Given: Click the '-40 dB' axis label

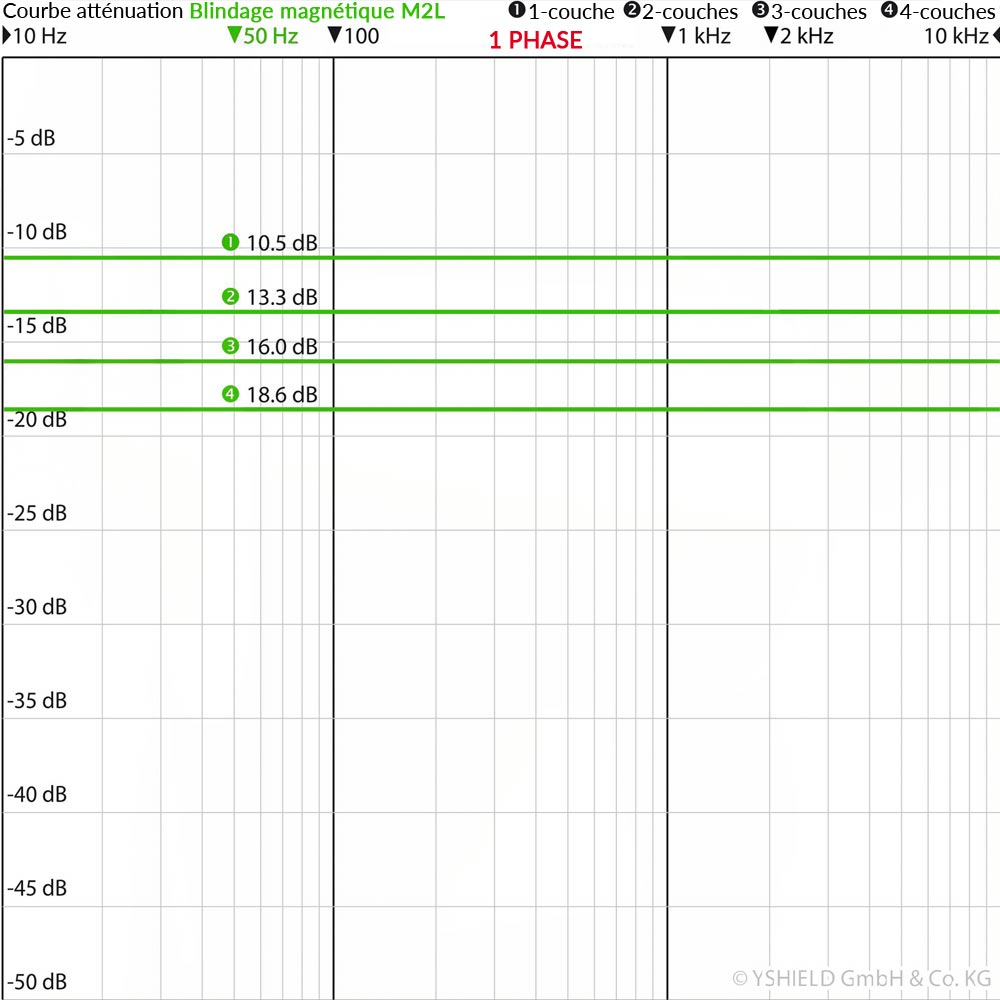Looking at the screenshot, I should (37, 795).
